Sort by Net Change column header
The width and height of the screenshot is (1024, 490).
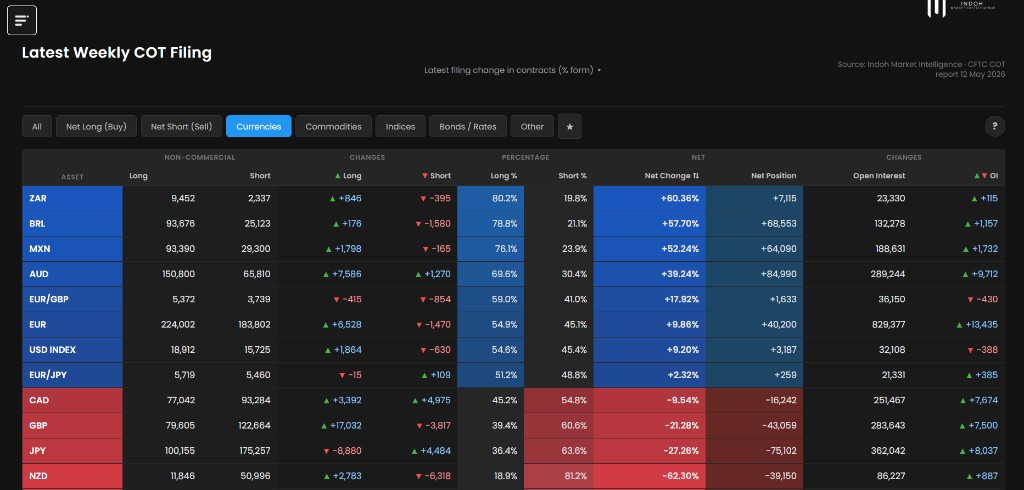click(671, 176)
